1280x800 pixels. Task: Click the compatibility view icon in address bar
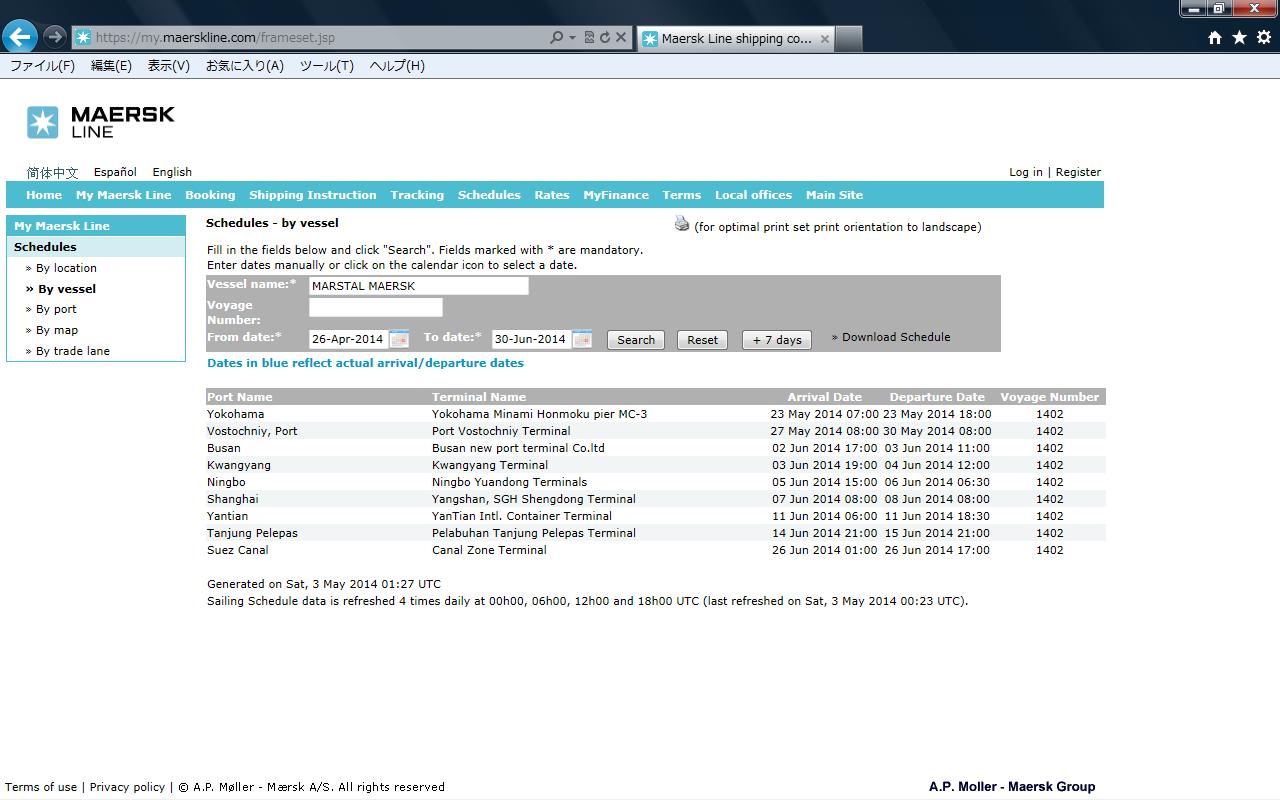(x=589, y=37)
